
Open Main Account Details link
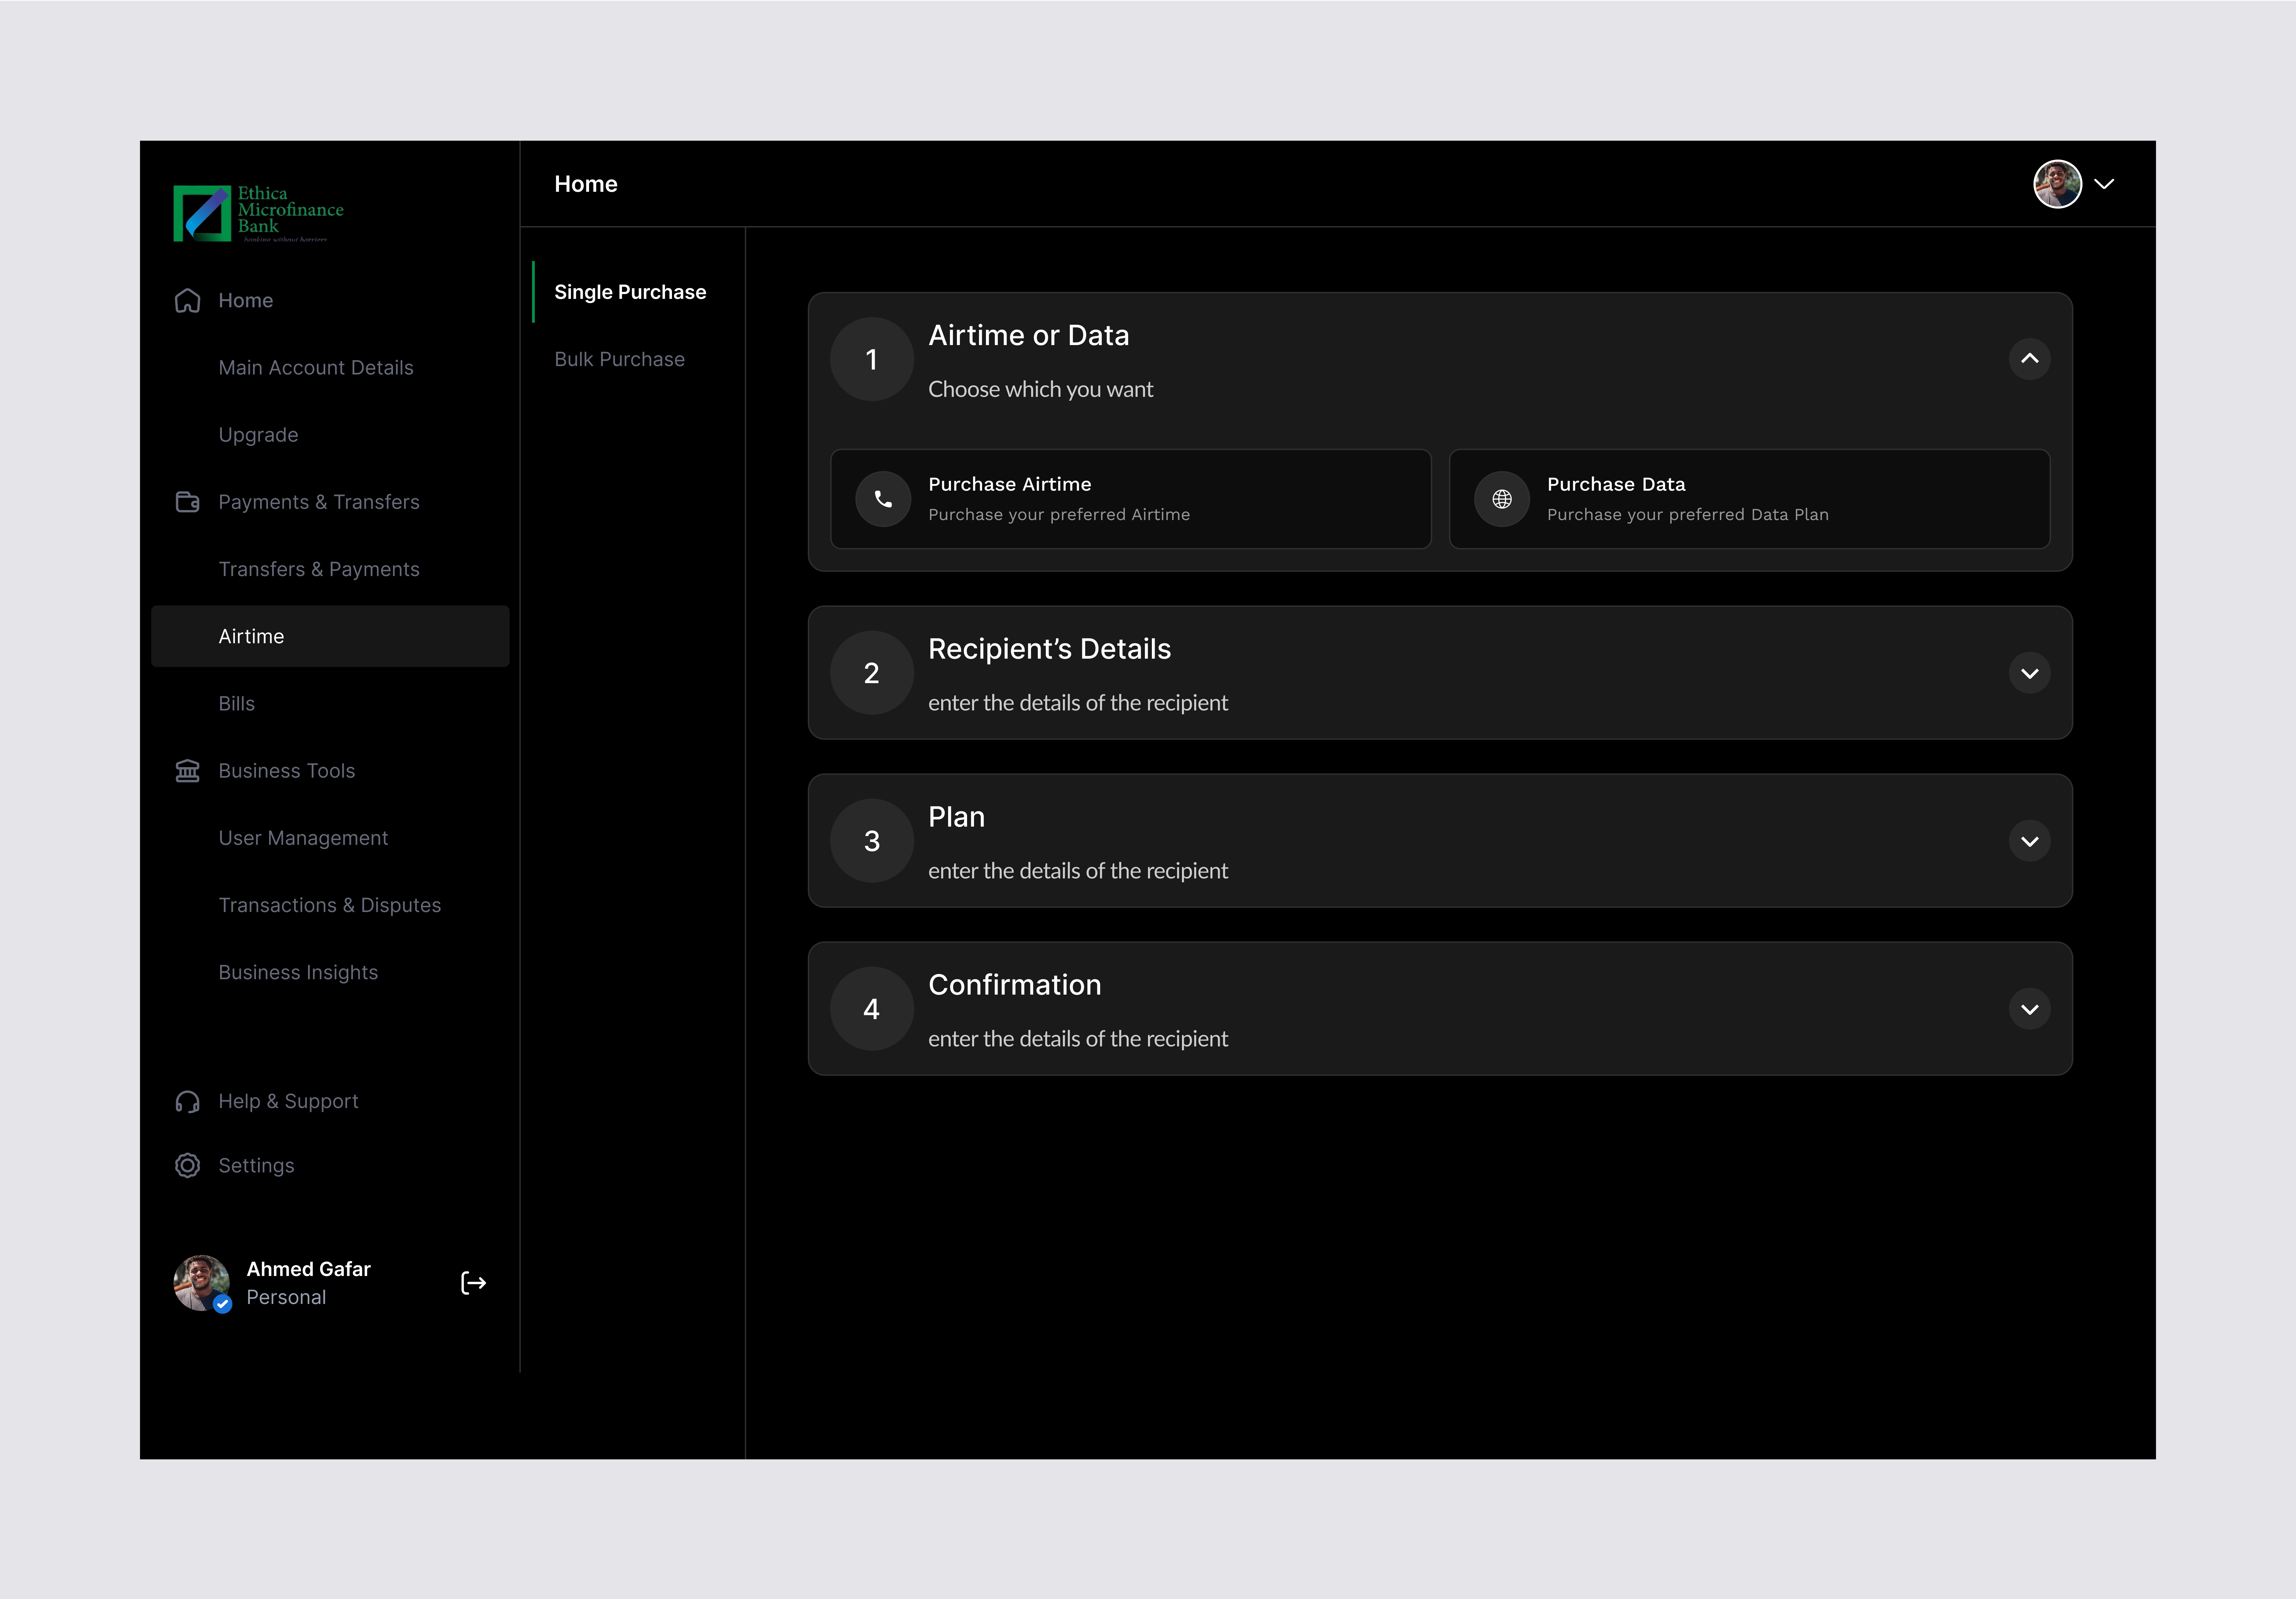(315, 368)
